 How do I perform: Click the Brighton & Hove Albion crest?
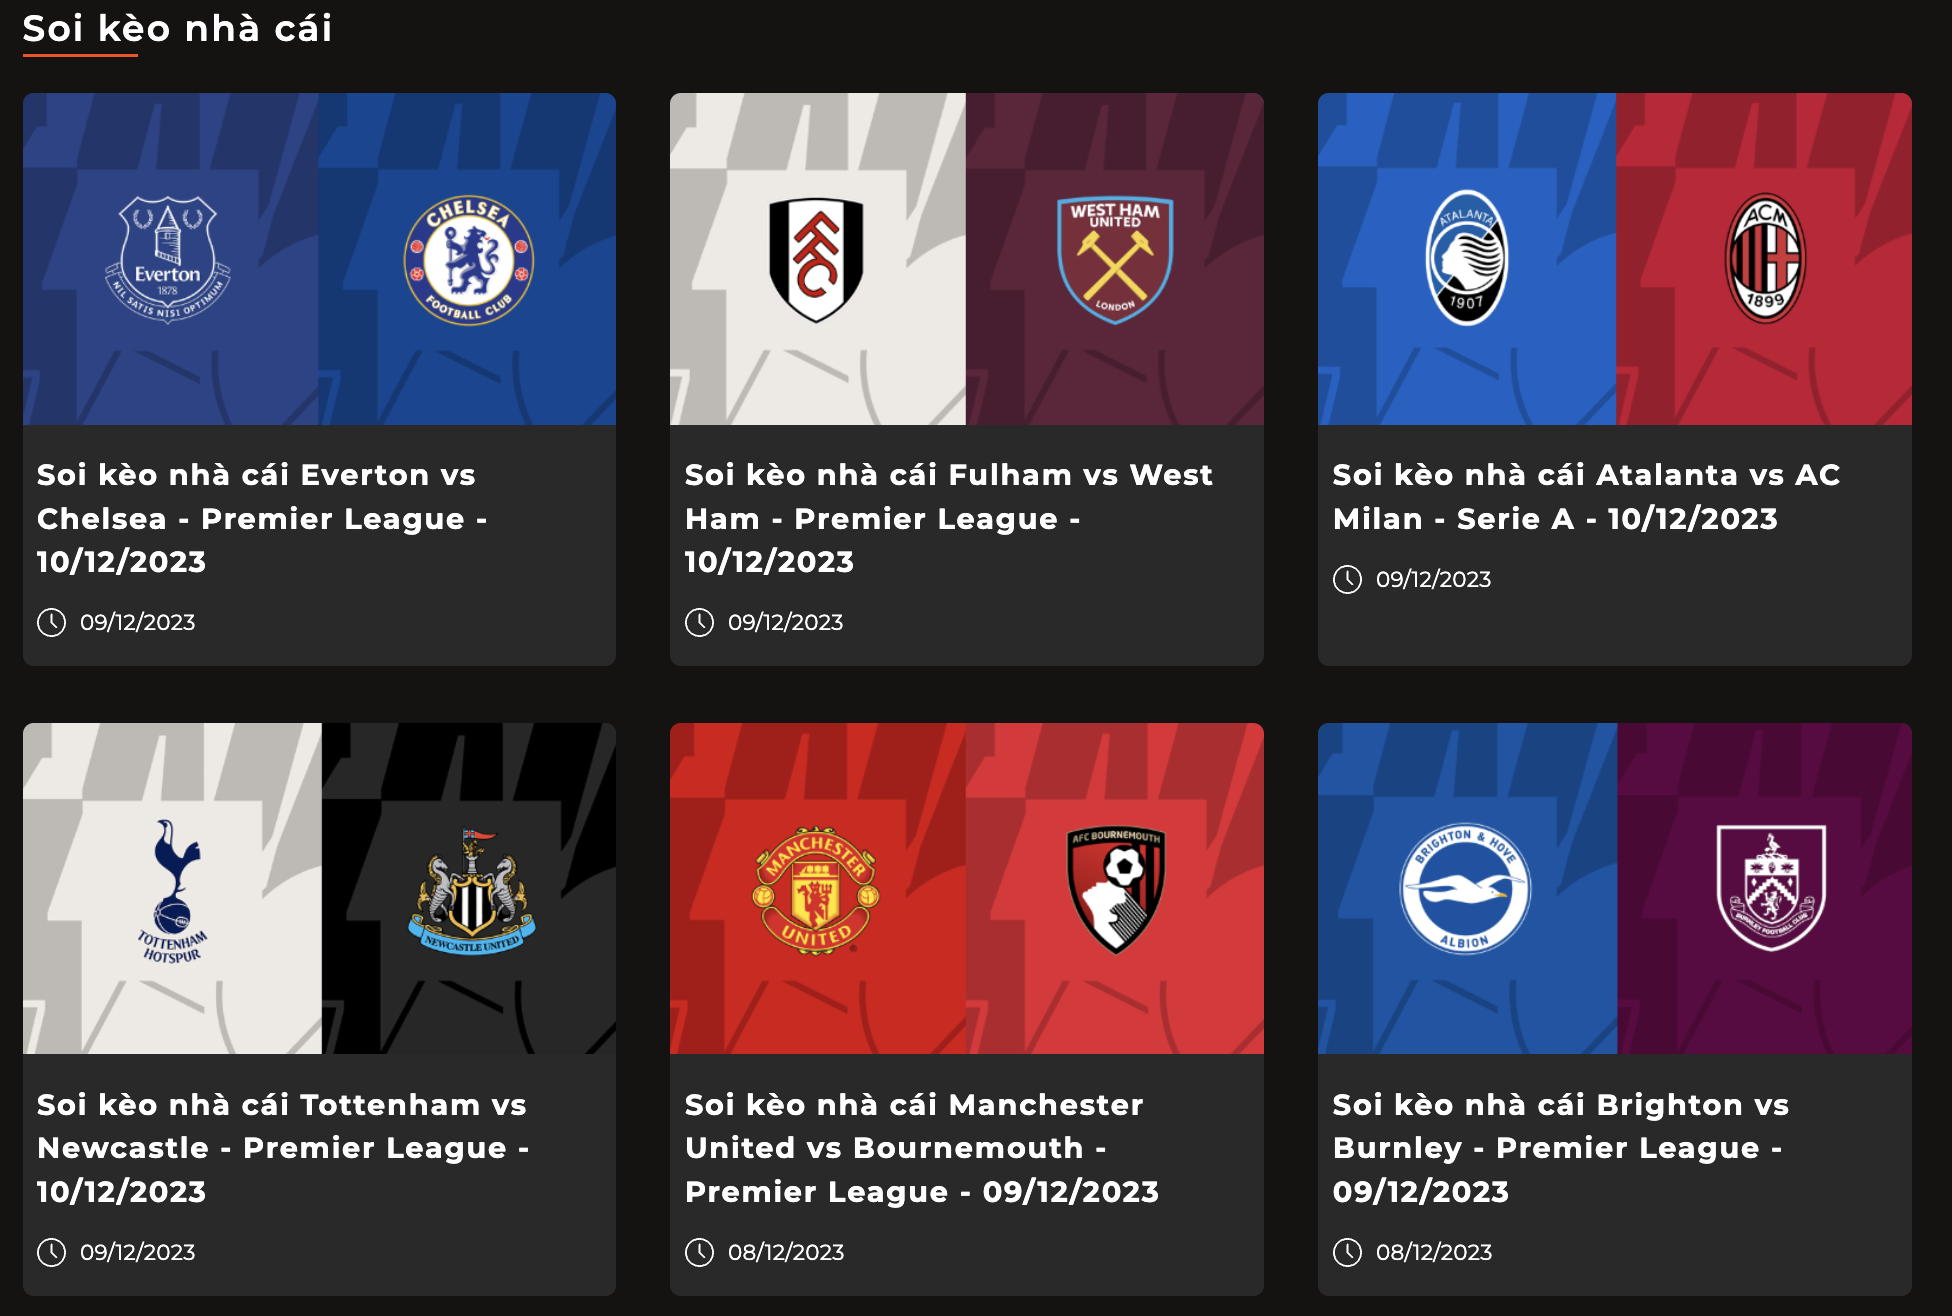1465,889
